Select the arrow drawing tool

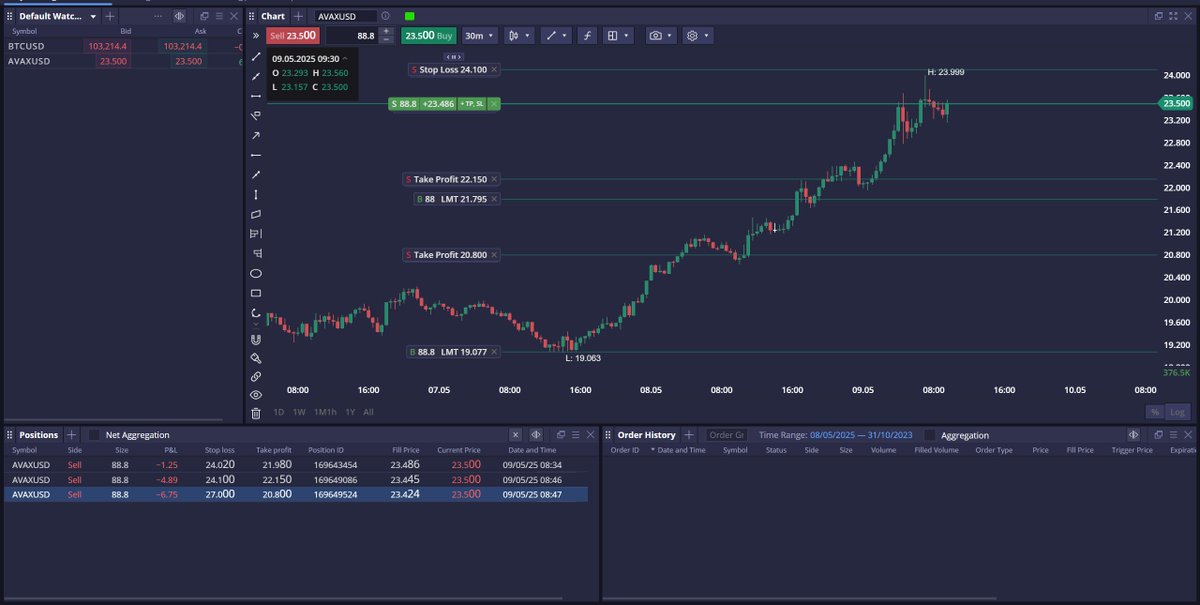tap(256, 135)
